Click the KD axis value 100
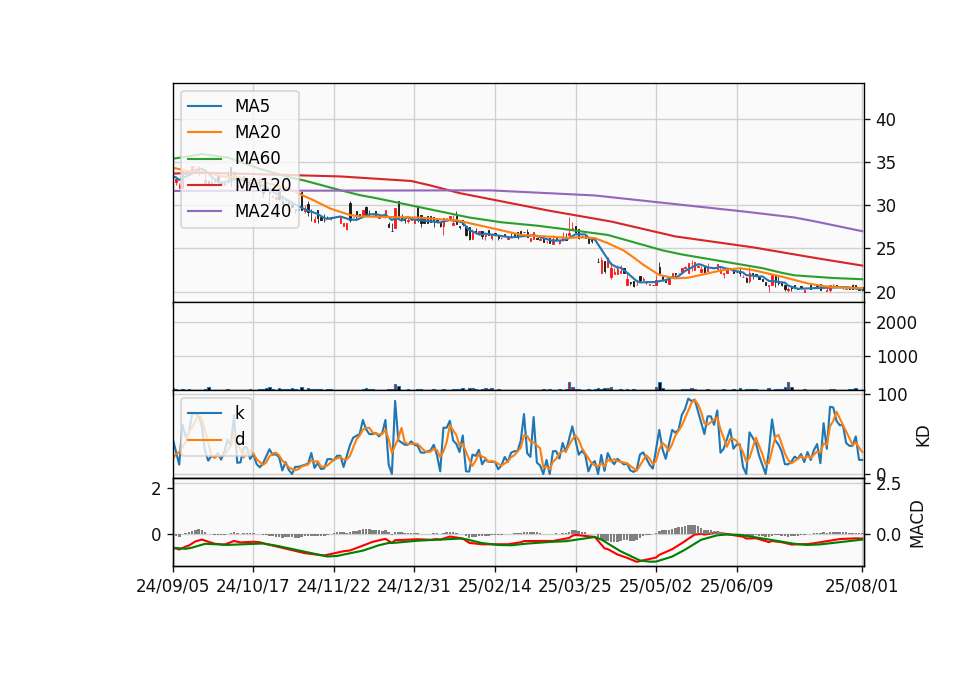Screen dimensions: 960x690 point(892,395)
